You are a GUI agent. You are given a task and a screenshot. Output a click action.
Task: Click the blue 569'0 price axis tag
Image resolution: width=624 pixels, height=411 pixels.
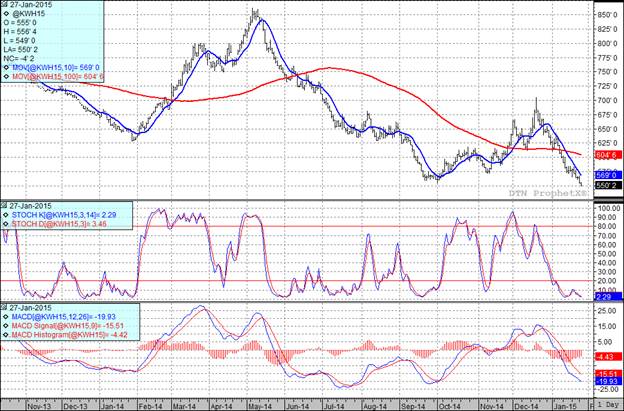click(608, 175)
